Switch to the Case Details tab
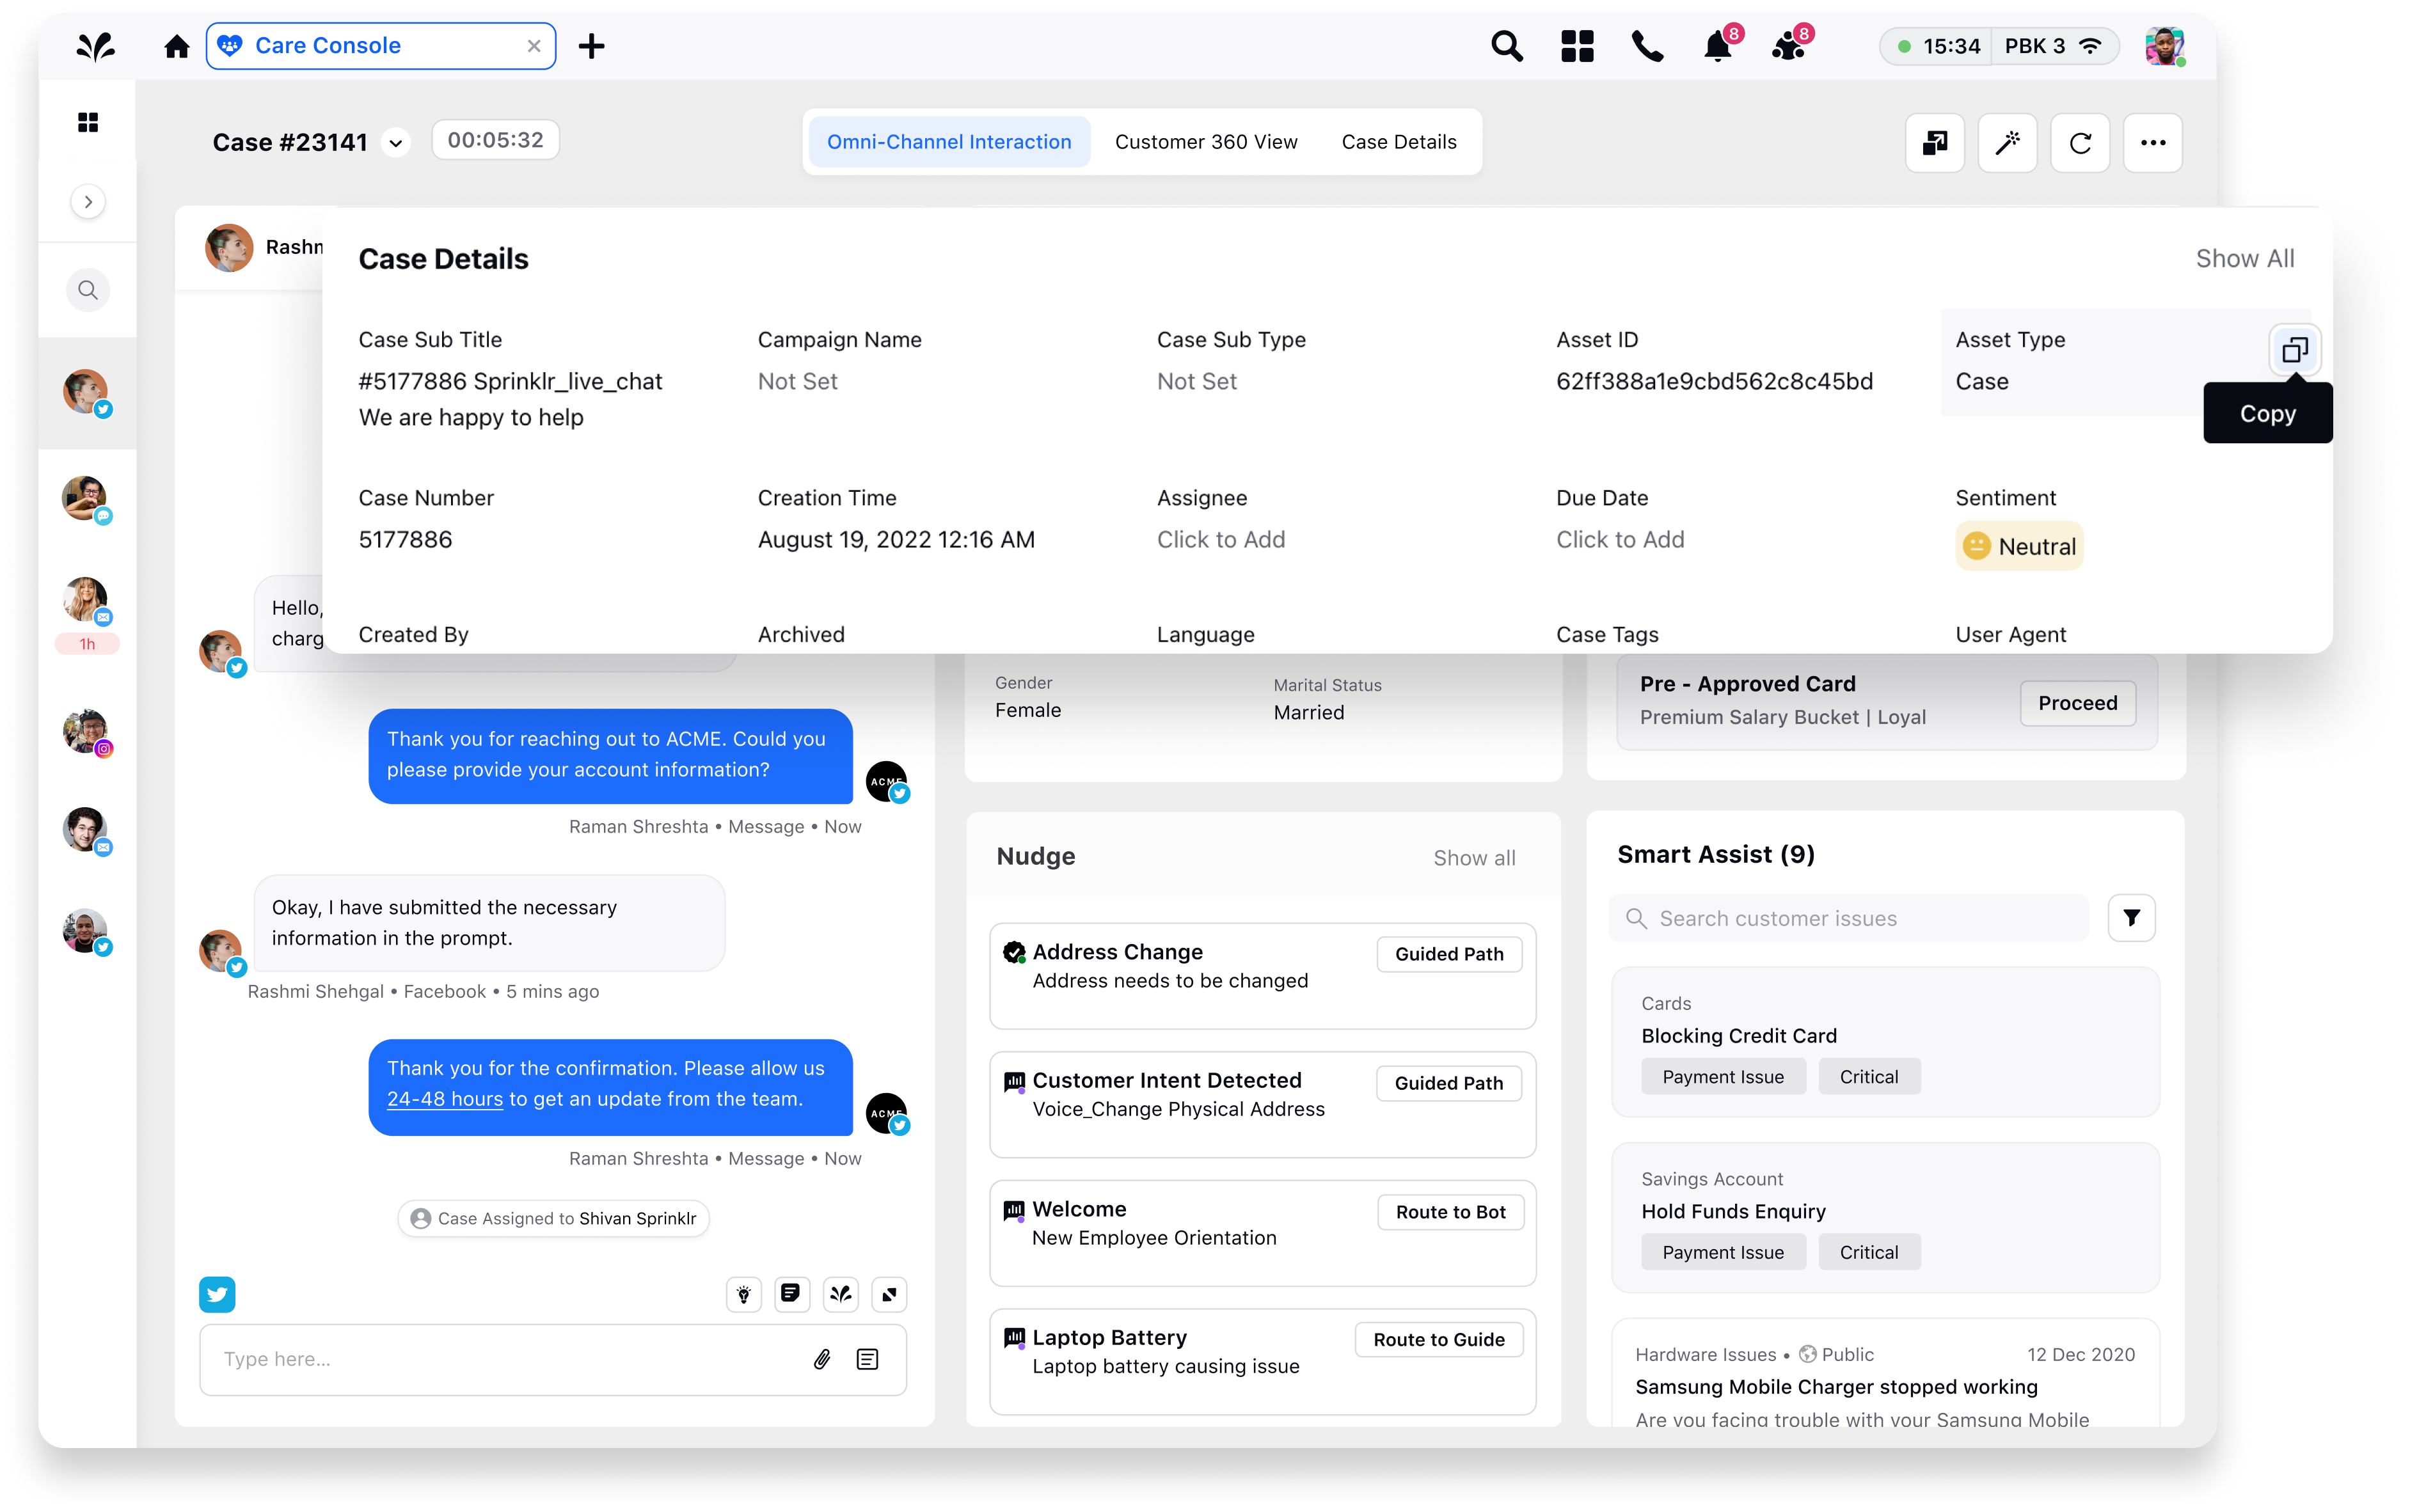 click(x=1398, y=142)
